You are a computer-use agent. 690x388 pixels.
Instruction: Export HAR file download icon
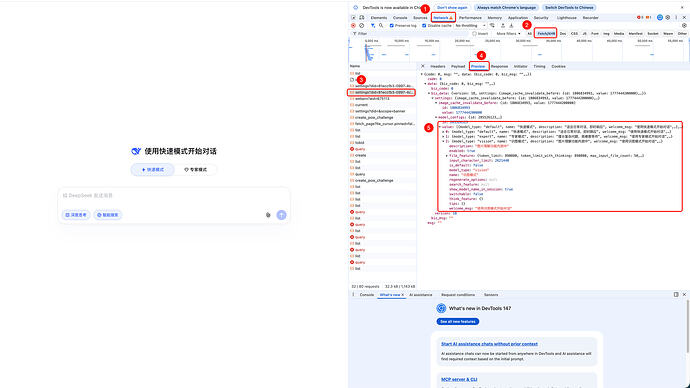[511, 26]
